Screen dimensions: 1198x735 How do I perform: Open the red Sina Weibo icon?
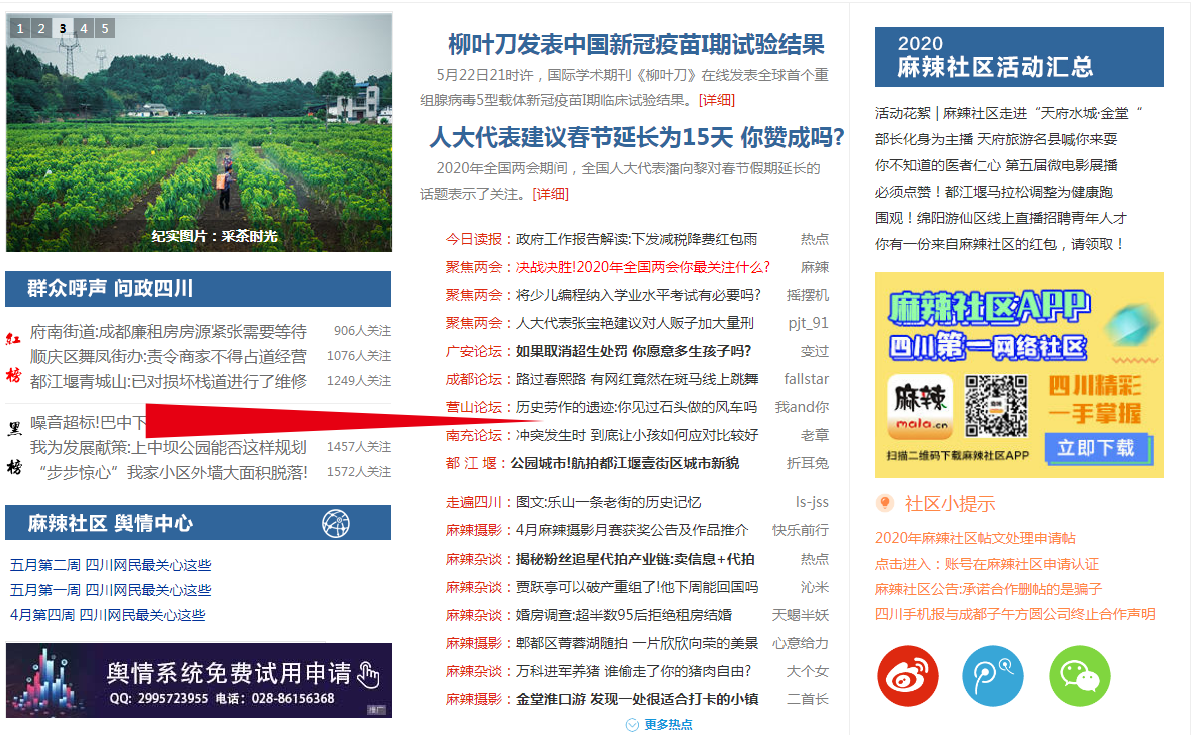coord(907,676)
